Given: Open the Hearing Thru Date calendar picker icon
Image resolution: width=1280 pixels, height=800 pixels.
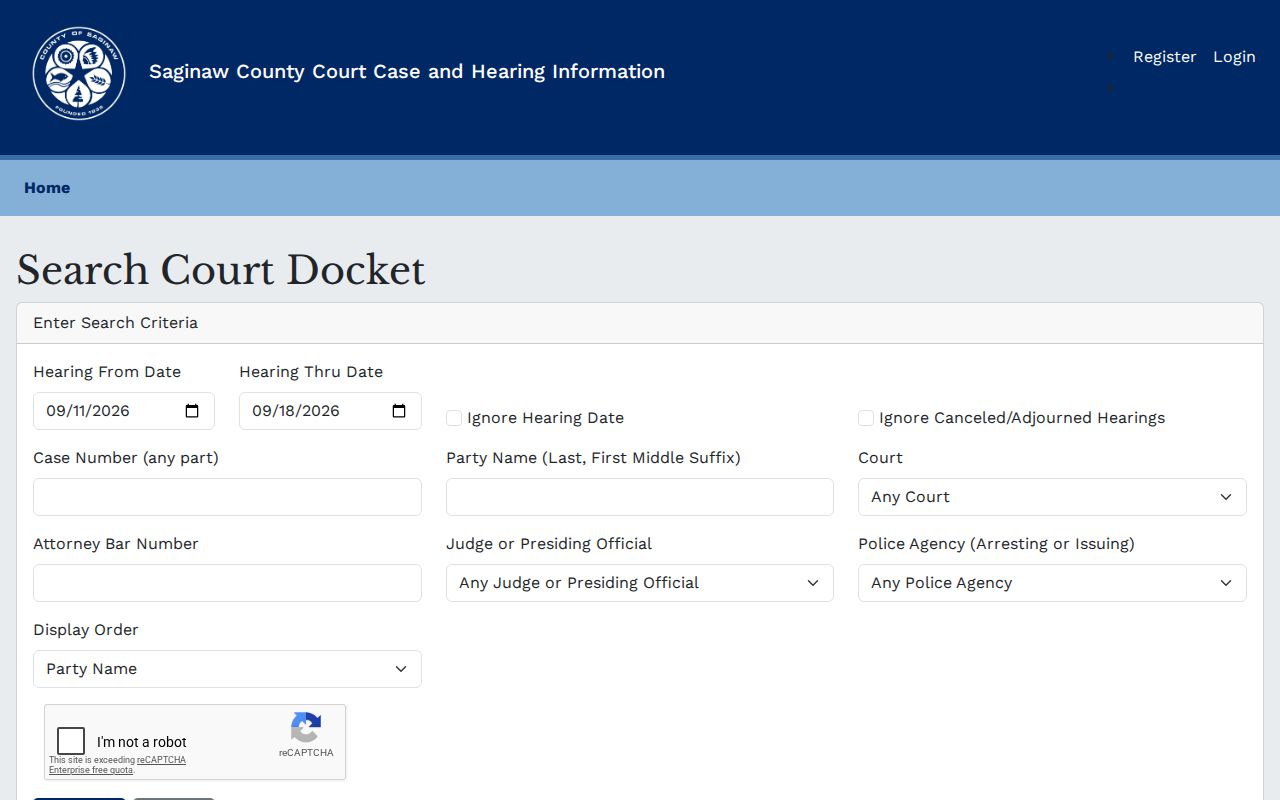Looking at the screenshot, I should [399, 411].
